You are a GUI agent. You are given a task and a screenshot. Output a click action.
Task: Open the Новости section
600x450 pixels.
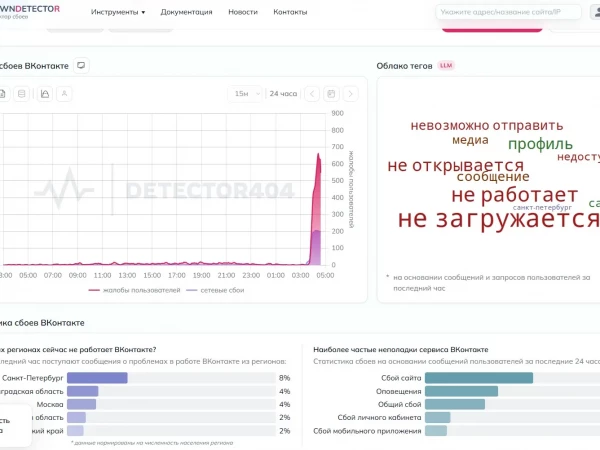pos(243,12)
